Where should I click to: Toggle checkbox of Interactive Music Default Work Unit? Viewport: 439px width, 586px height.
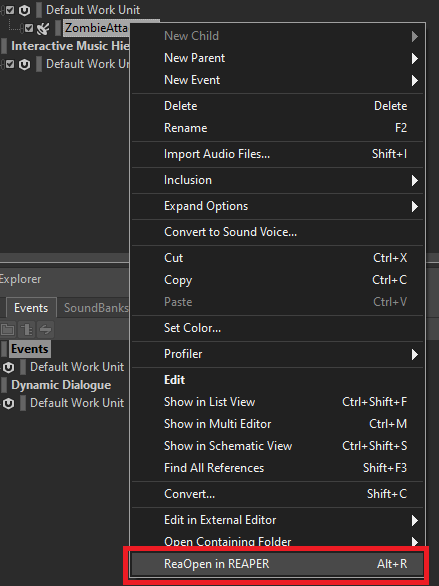pyautogui.click(x=10, y=64)
